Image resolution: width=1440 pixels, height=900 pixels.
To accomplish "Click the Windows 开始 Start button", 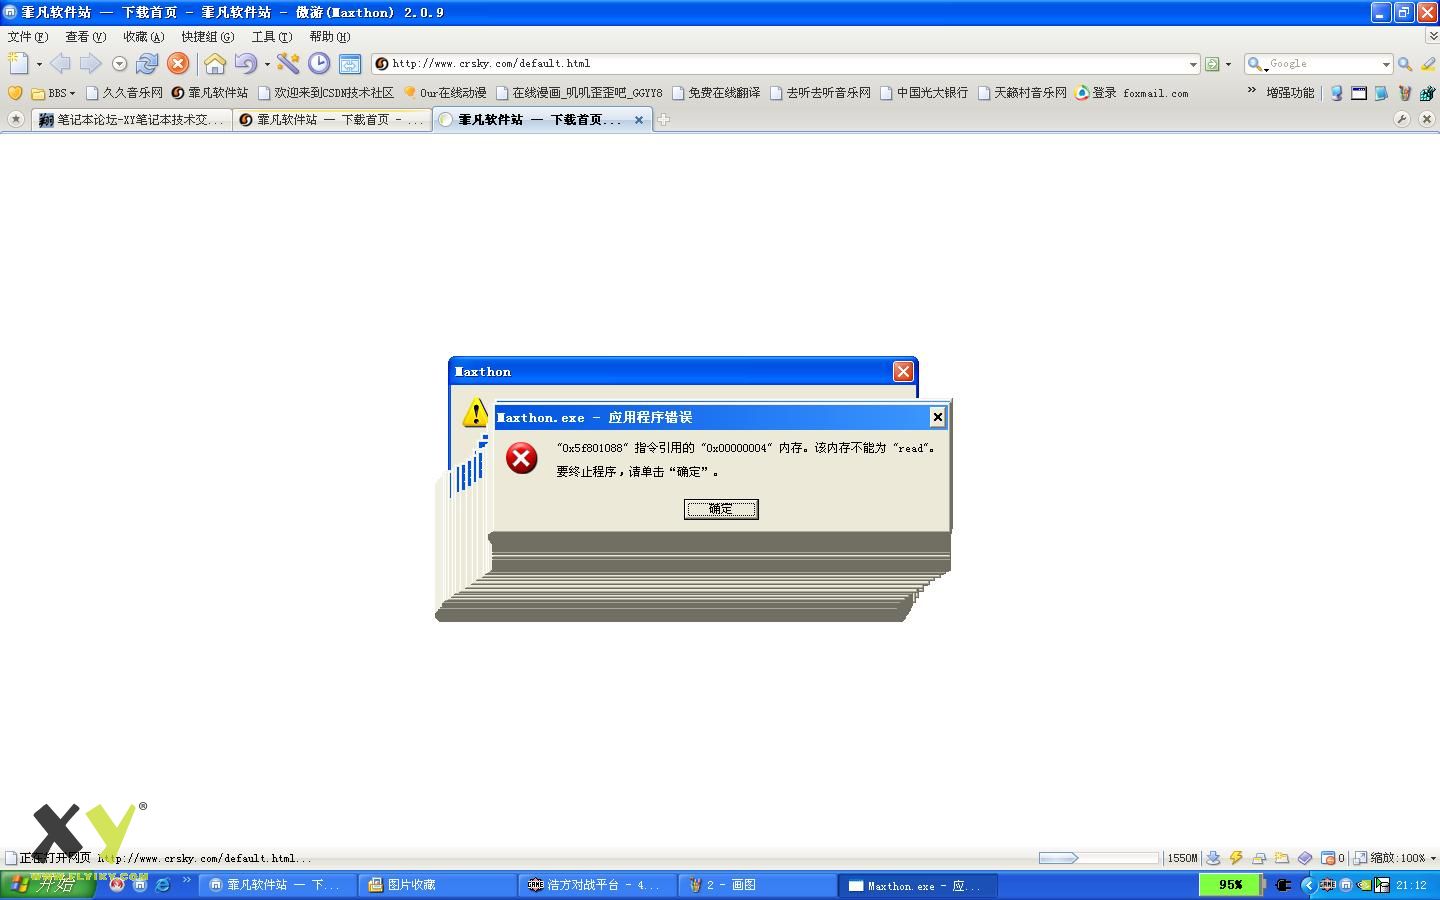I will click(47, 885).
